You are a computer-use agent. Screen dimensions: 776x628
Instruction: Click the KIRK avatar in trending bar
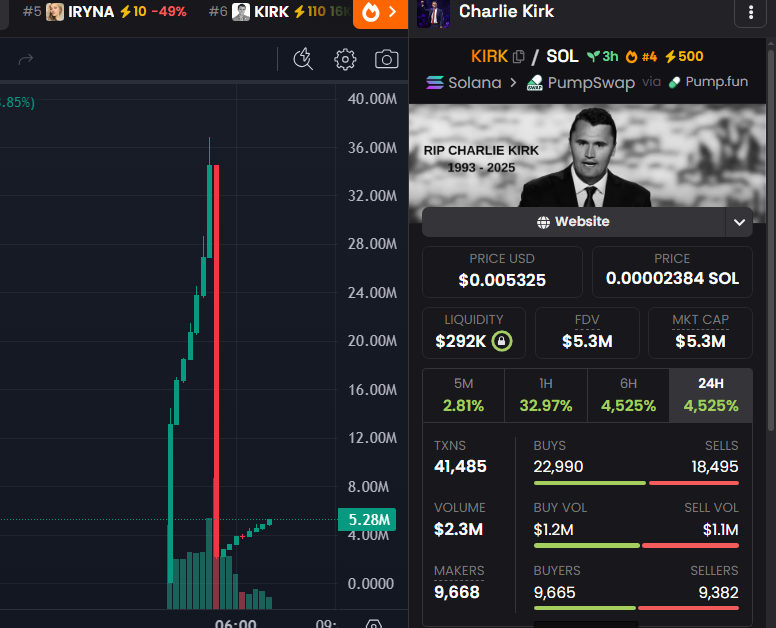pyautogui.click(x=241, y=12)
